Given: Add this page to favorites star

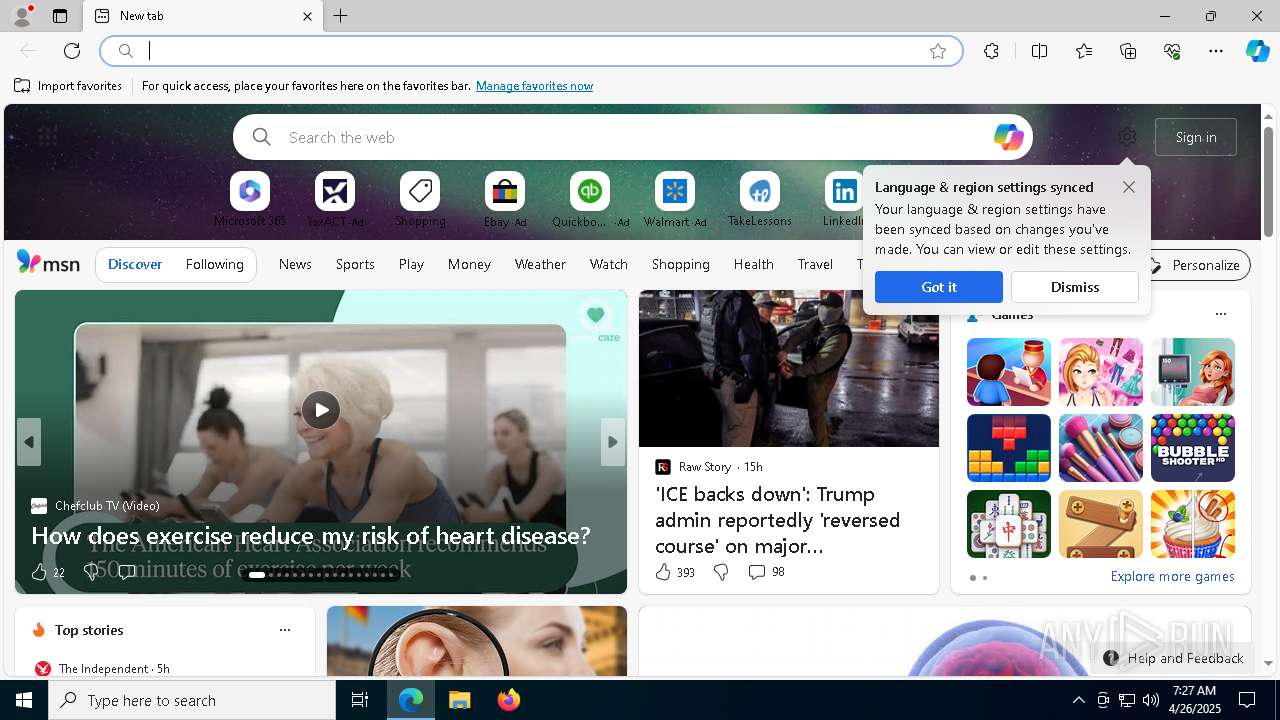Looking at the screenshot, I should click(938, 51).
